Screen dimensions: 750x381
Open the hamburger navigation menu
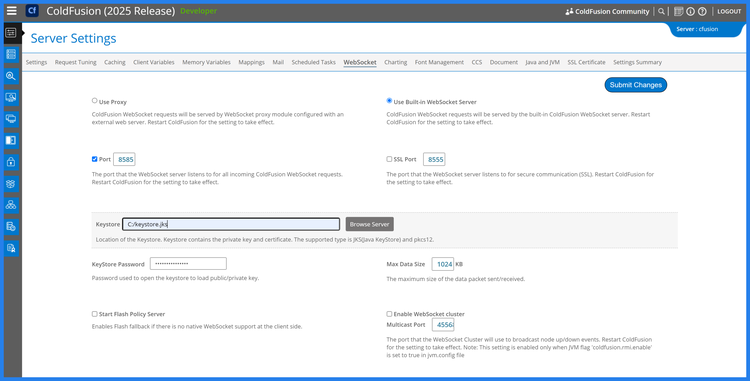point(11,11)
